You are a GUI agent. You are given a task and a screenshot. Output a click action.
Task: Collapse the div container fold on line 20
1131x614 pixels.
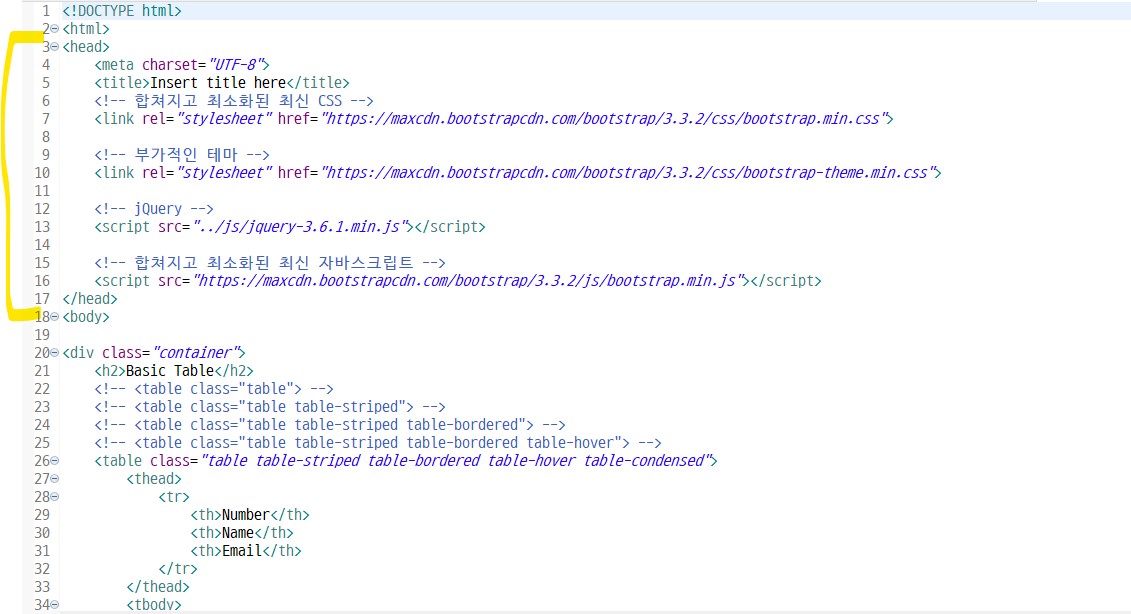(55, 353)
